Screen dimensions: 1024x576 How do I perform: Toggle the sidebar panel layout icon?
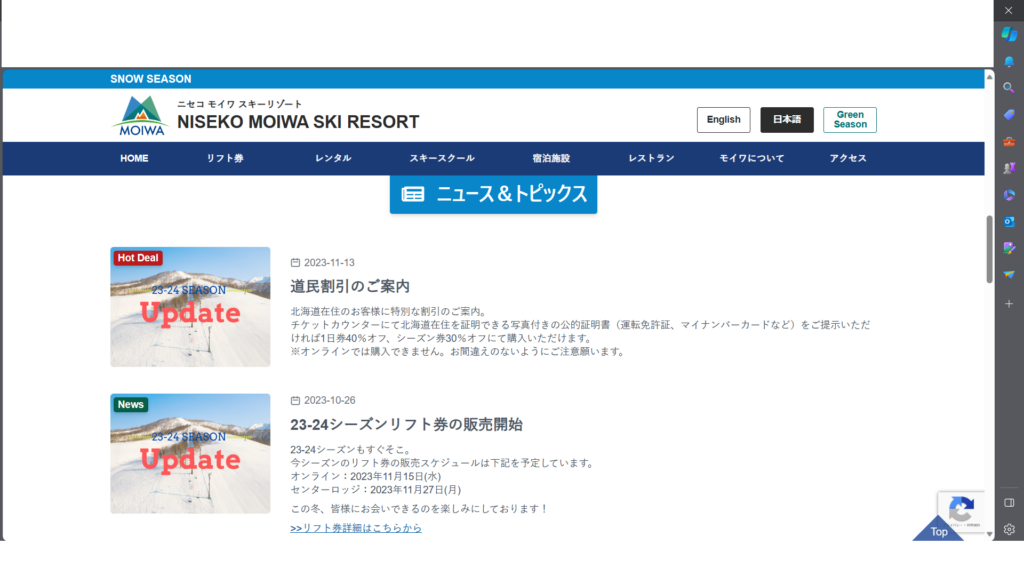(x=1009, y=503)
